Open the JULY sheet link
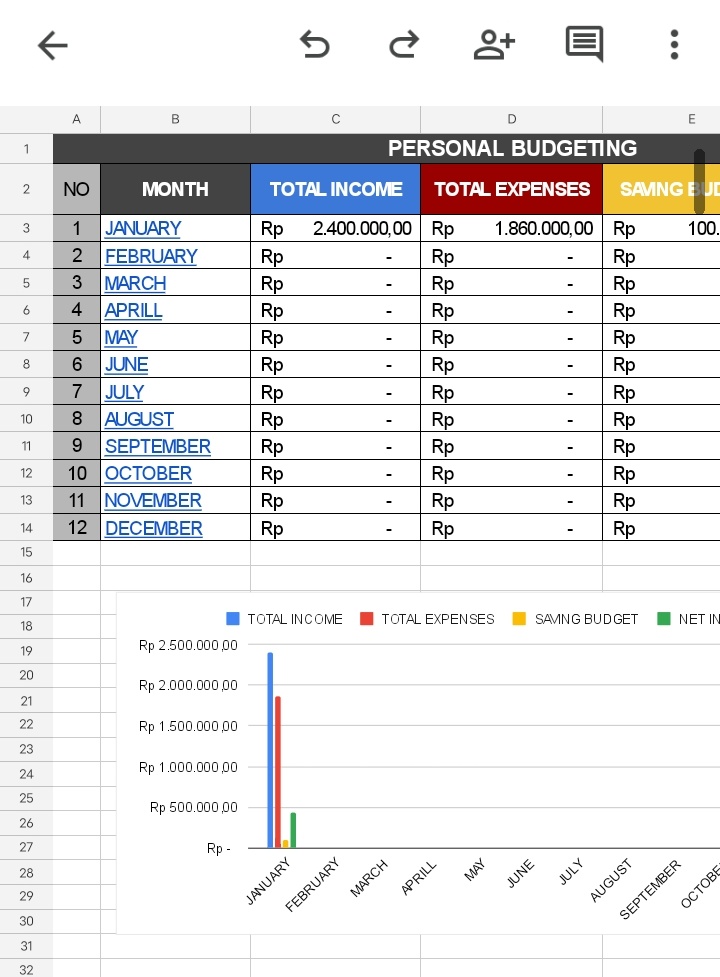The image size is (720, 977). 124,392
